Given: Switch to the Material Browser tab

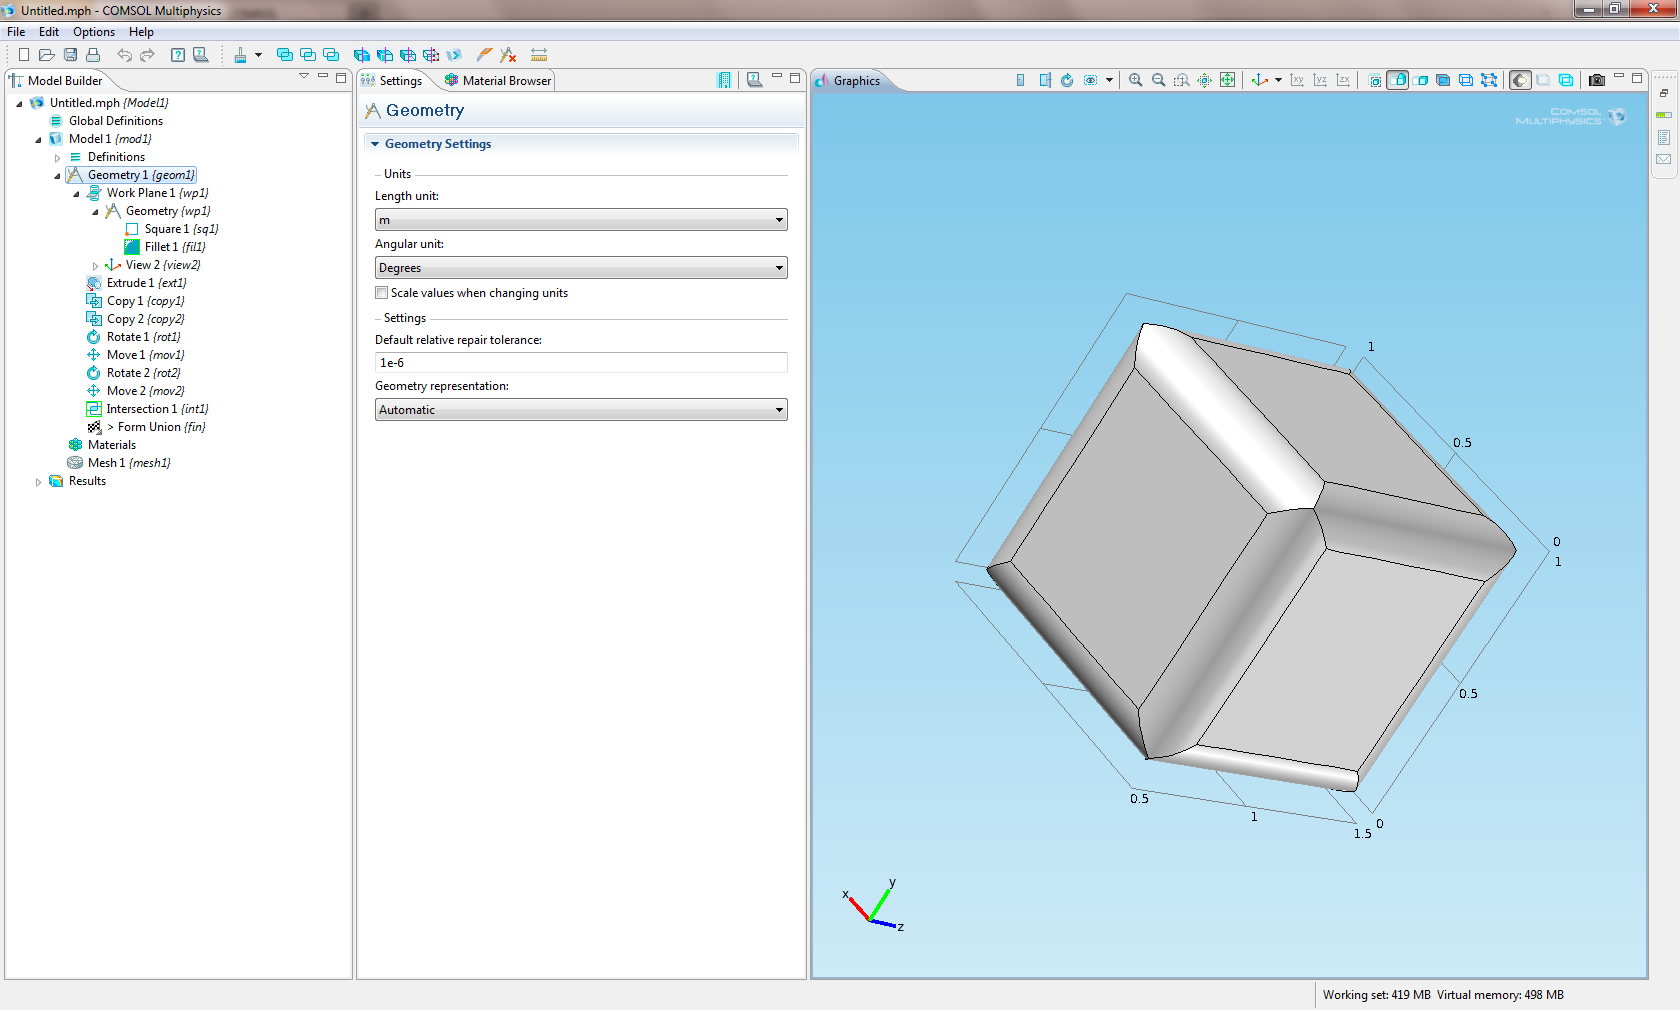Looking at the screenshot, I should pos(498,81).
